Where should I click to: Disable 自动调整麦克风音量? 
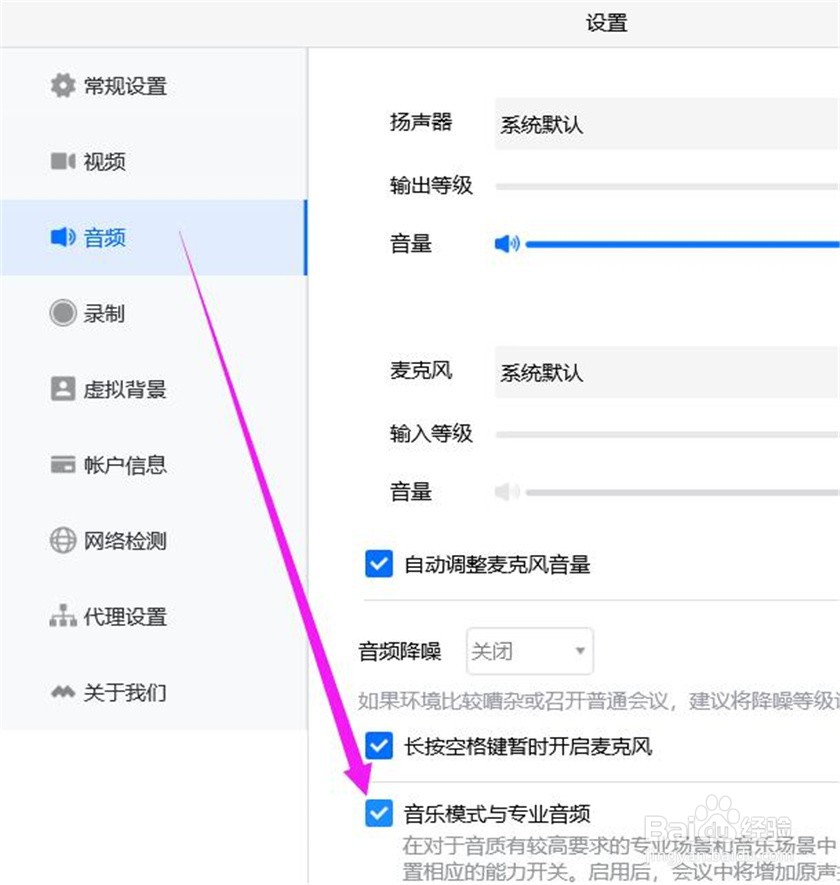(378, 564)
